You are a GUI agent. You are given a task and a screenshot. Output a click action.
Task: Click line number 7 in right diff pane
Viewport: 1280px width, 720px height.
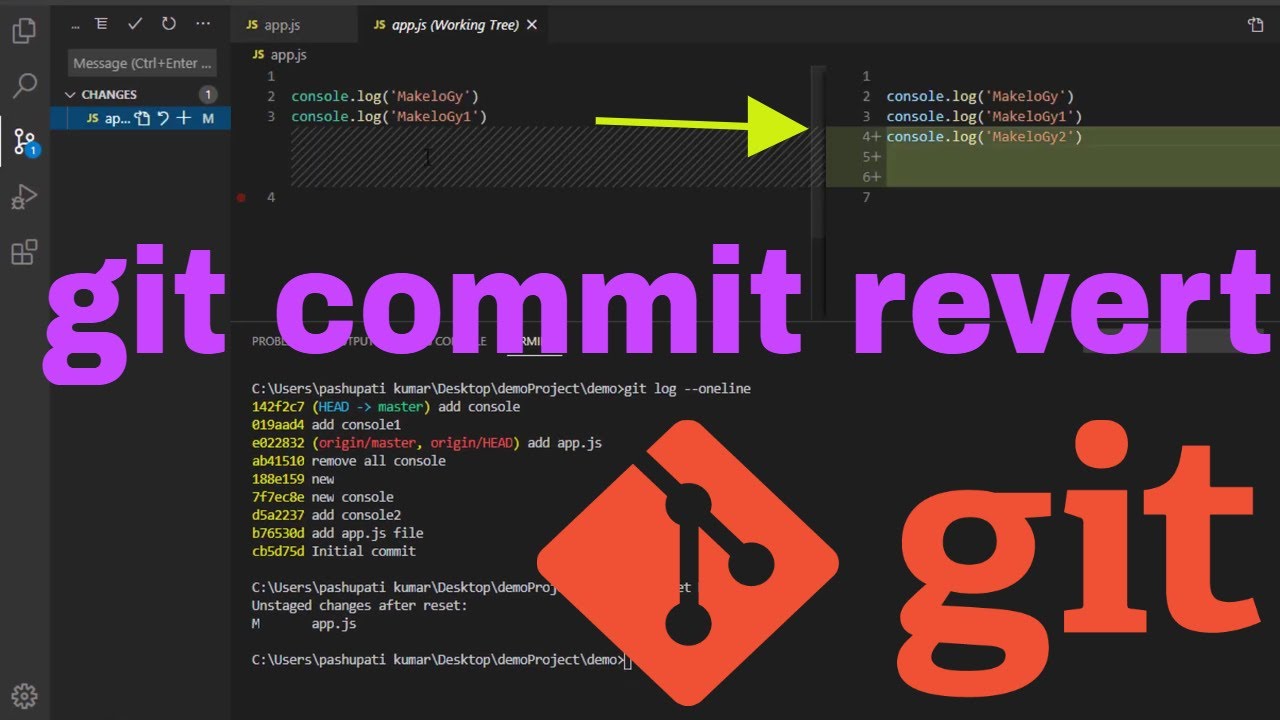(x=866, y=198)
